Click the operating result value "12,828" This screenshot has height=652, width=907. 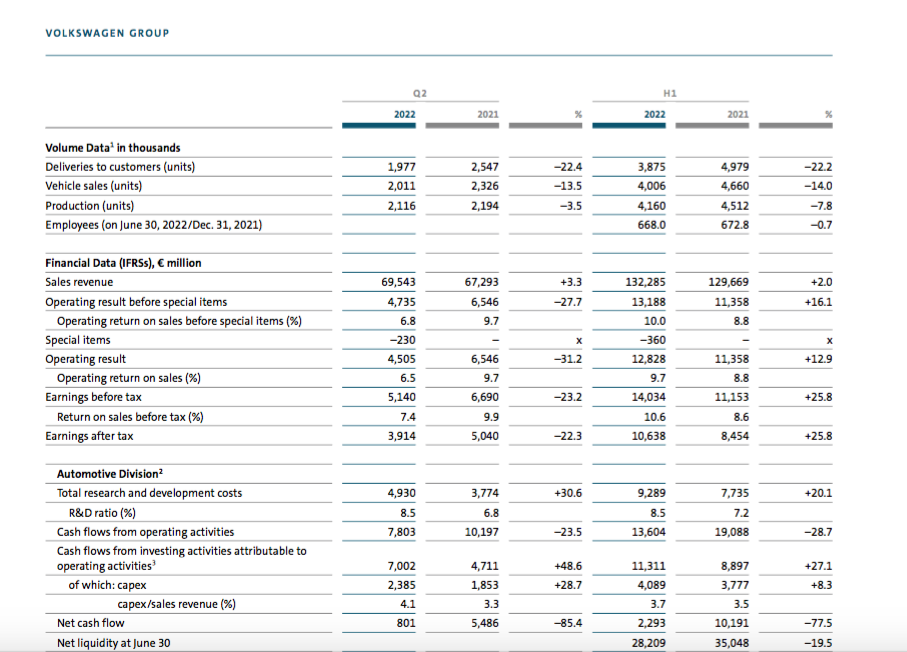(648, 359)
